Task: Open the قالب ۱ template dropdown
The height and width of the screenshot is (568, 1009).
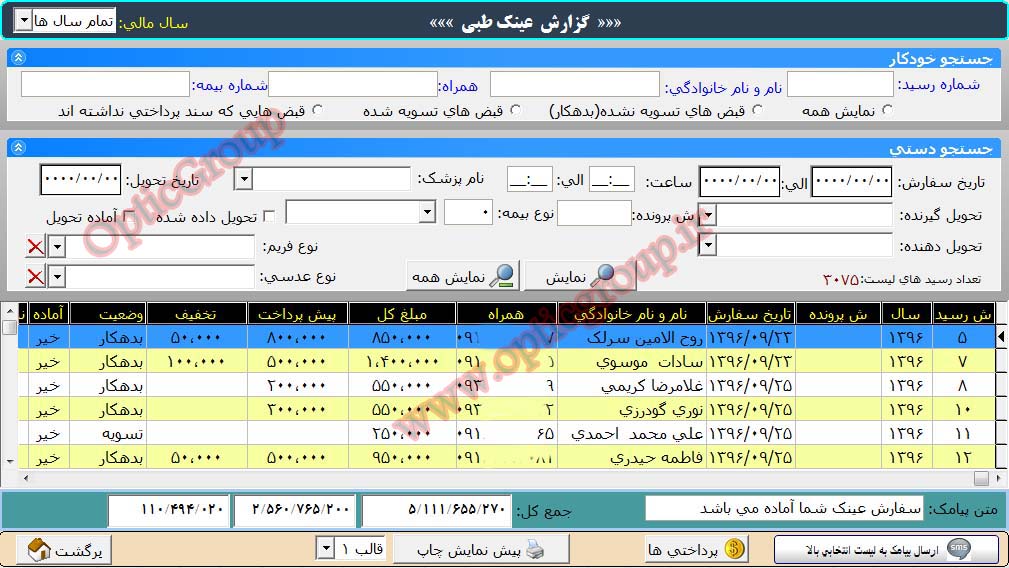Action: tap(324, 549)
